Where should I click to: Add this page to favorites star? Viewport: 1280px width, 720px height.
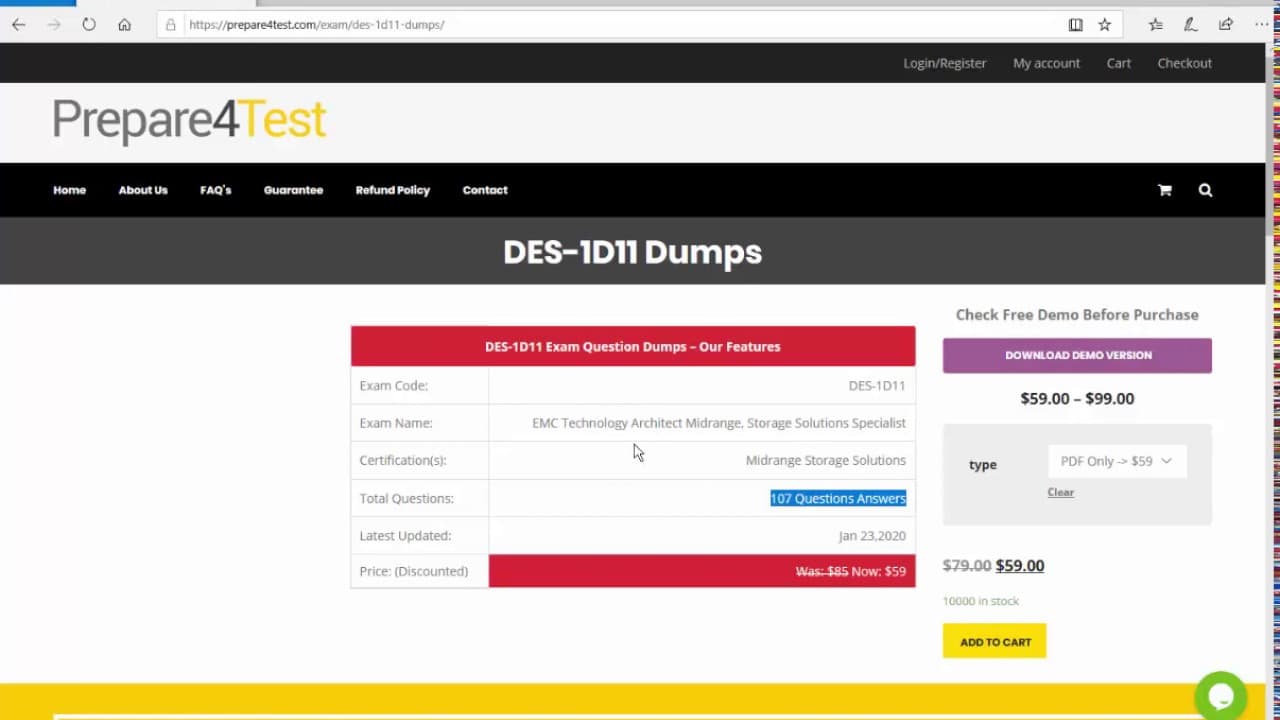point(1104,24)
